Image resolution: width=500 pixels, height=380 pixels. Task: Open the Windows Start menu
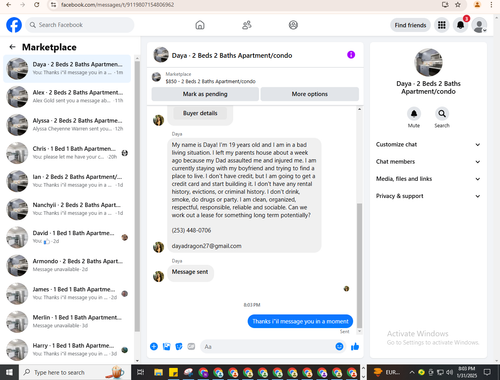[x=9, y=372]
